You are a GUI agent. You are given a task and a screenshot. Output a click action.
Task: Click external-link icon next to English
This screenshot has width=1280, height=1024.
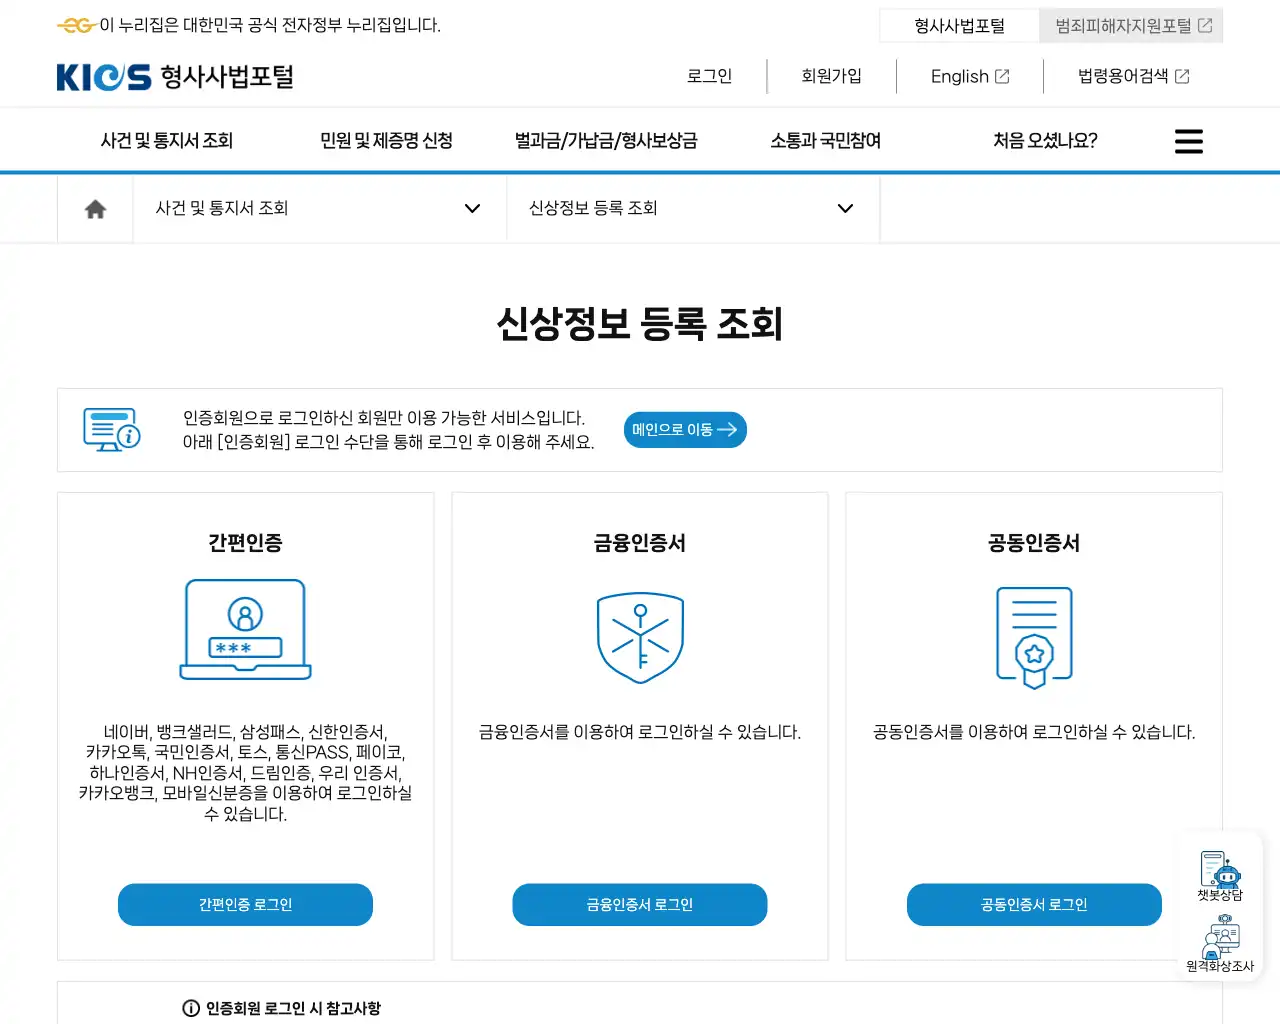point(1002,77)
